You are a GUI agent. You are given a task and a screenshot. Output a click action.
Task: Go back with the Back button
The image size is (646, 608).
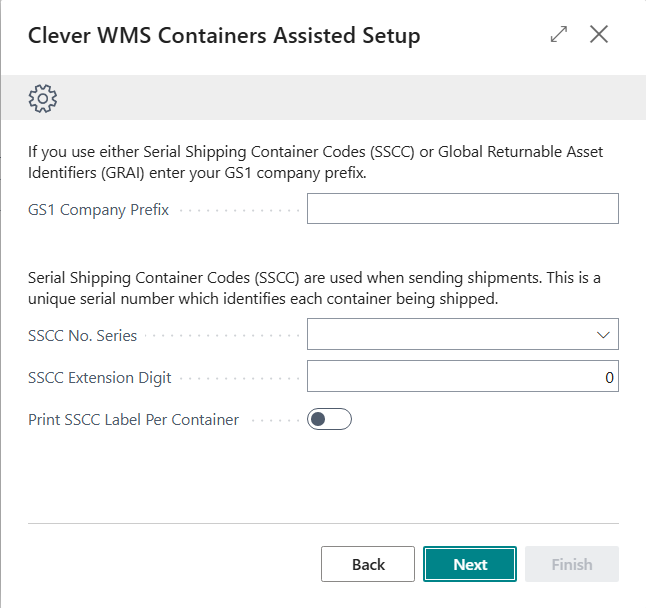(367, 564)
